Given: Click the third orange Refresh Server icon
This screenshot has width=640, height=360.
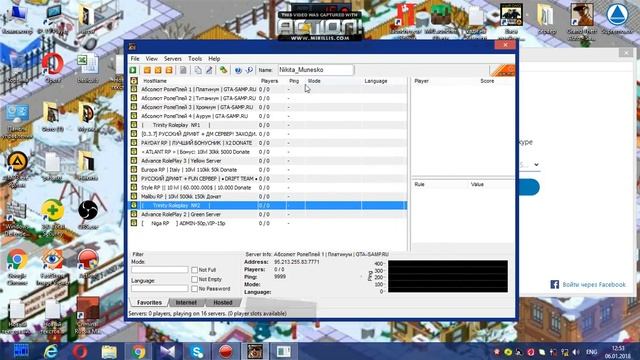Looking at the screenshot, I should point(169,70).
